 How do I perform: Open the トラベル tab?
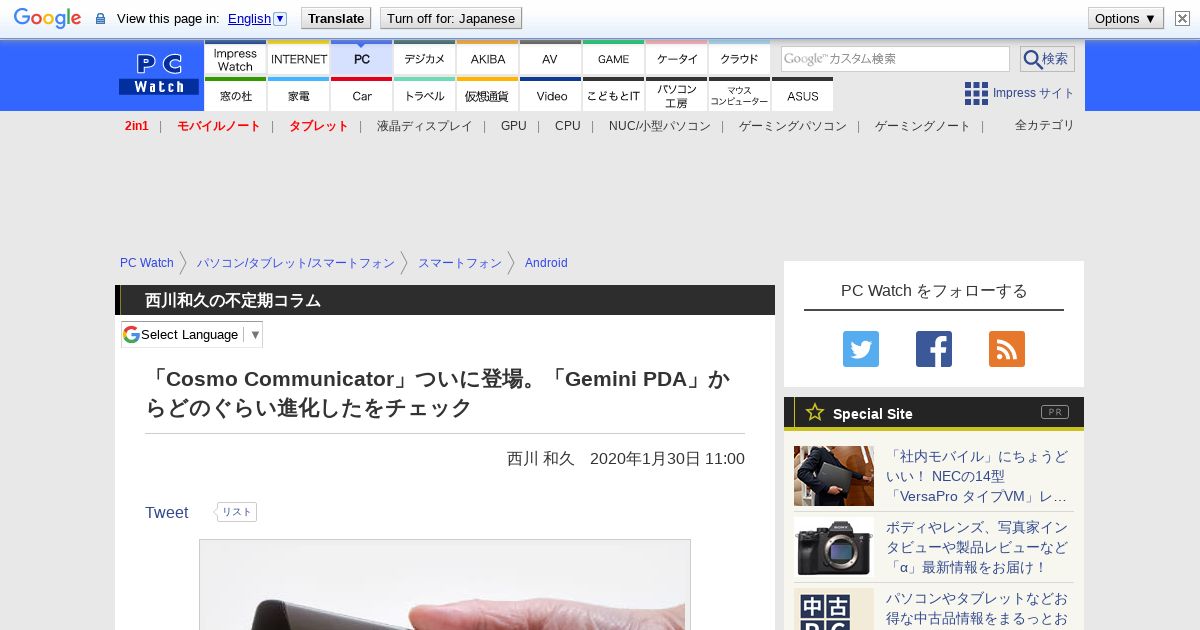click(425, 95)
